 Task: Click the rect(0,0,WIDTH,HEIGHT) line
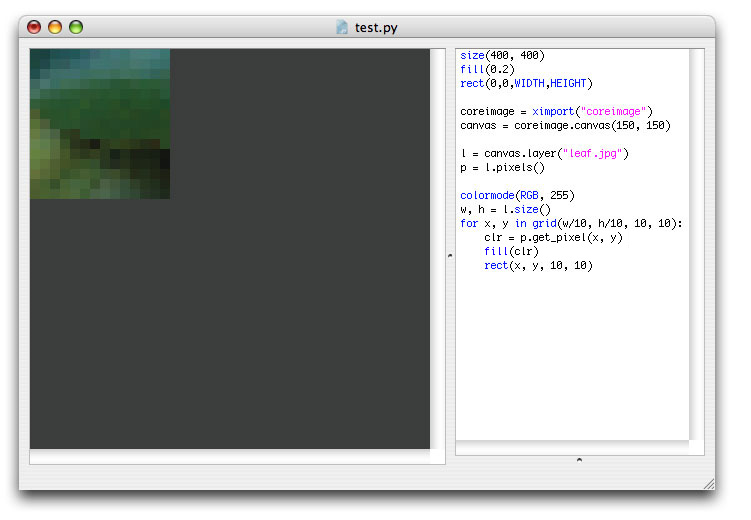coord(526,83)
